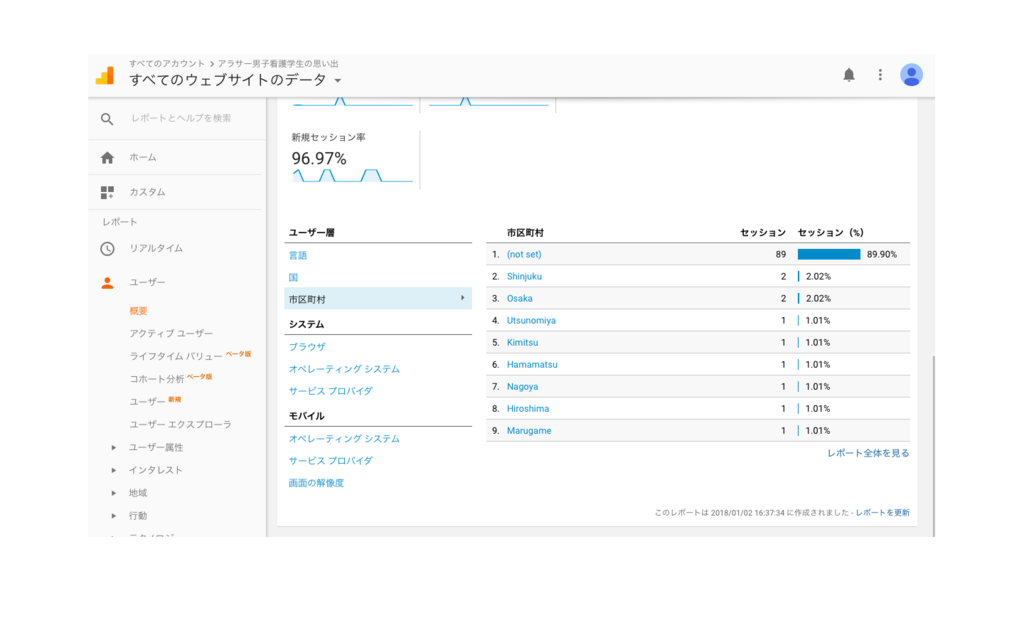Click the すべてのアカウント breadcrumb

pyautogui.click(x=167, y=63)
